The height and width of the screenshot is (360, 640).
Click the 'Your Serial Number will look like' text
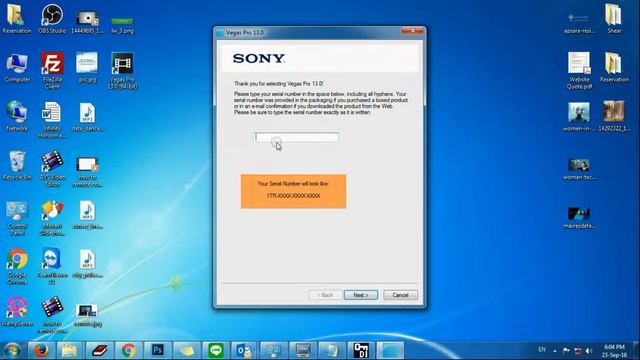click(x=293, y=184)
